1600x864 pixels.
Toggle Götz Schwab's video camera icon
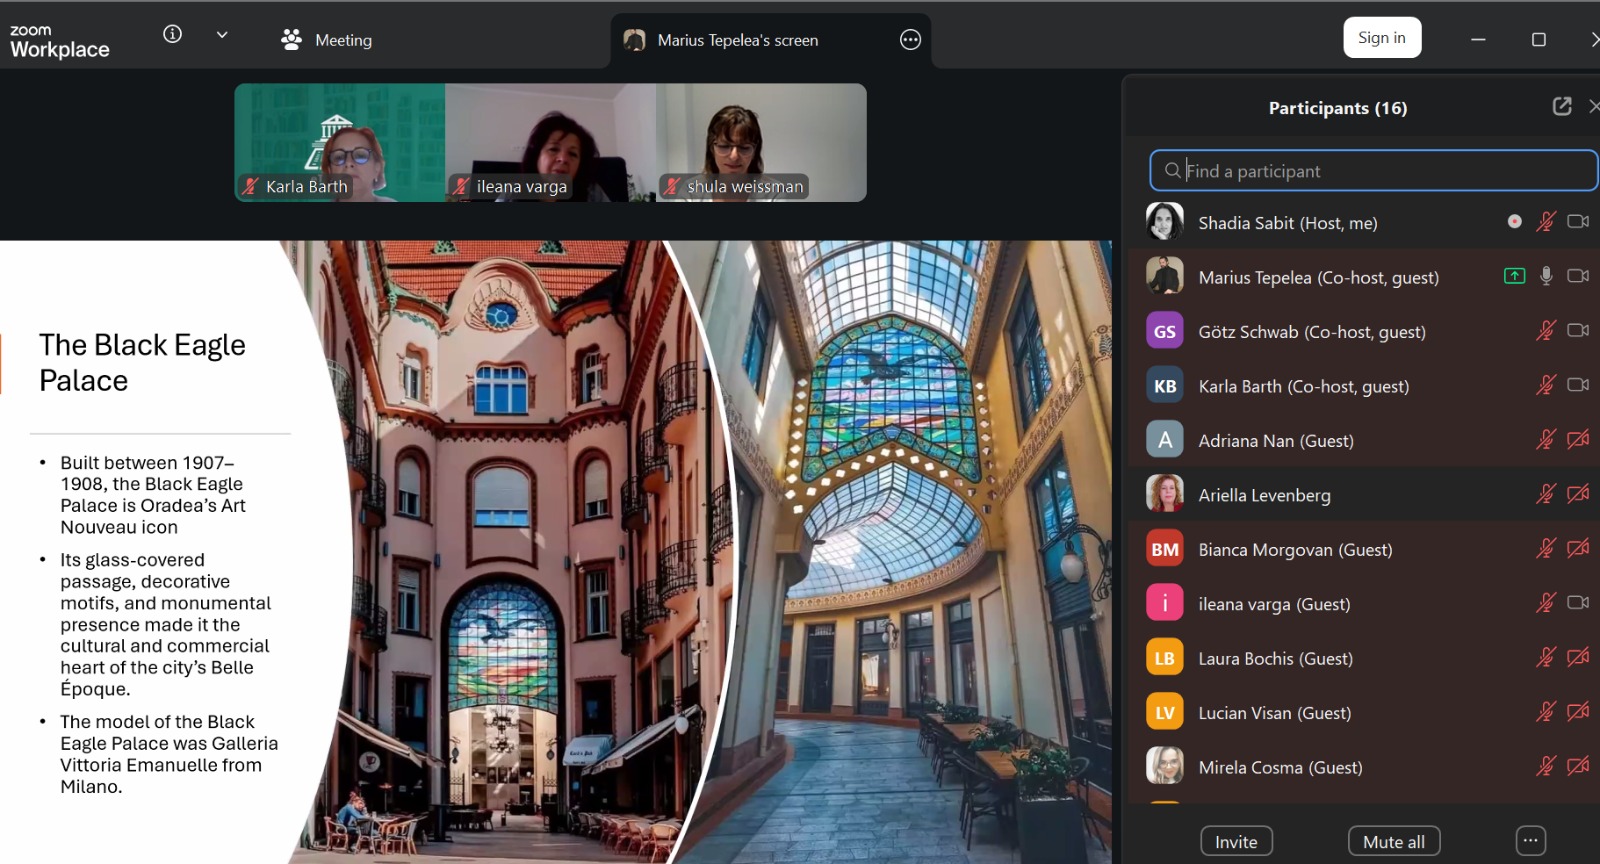point(1578,330)
